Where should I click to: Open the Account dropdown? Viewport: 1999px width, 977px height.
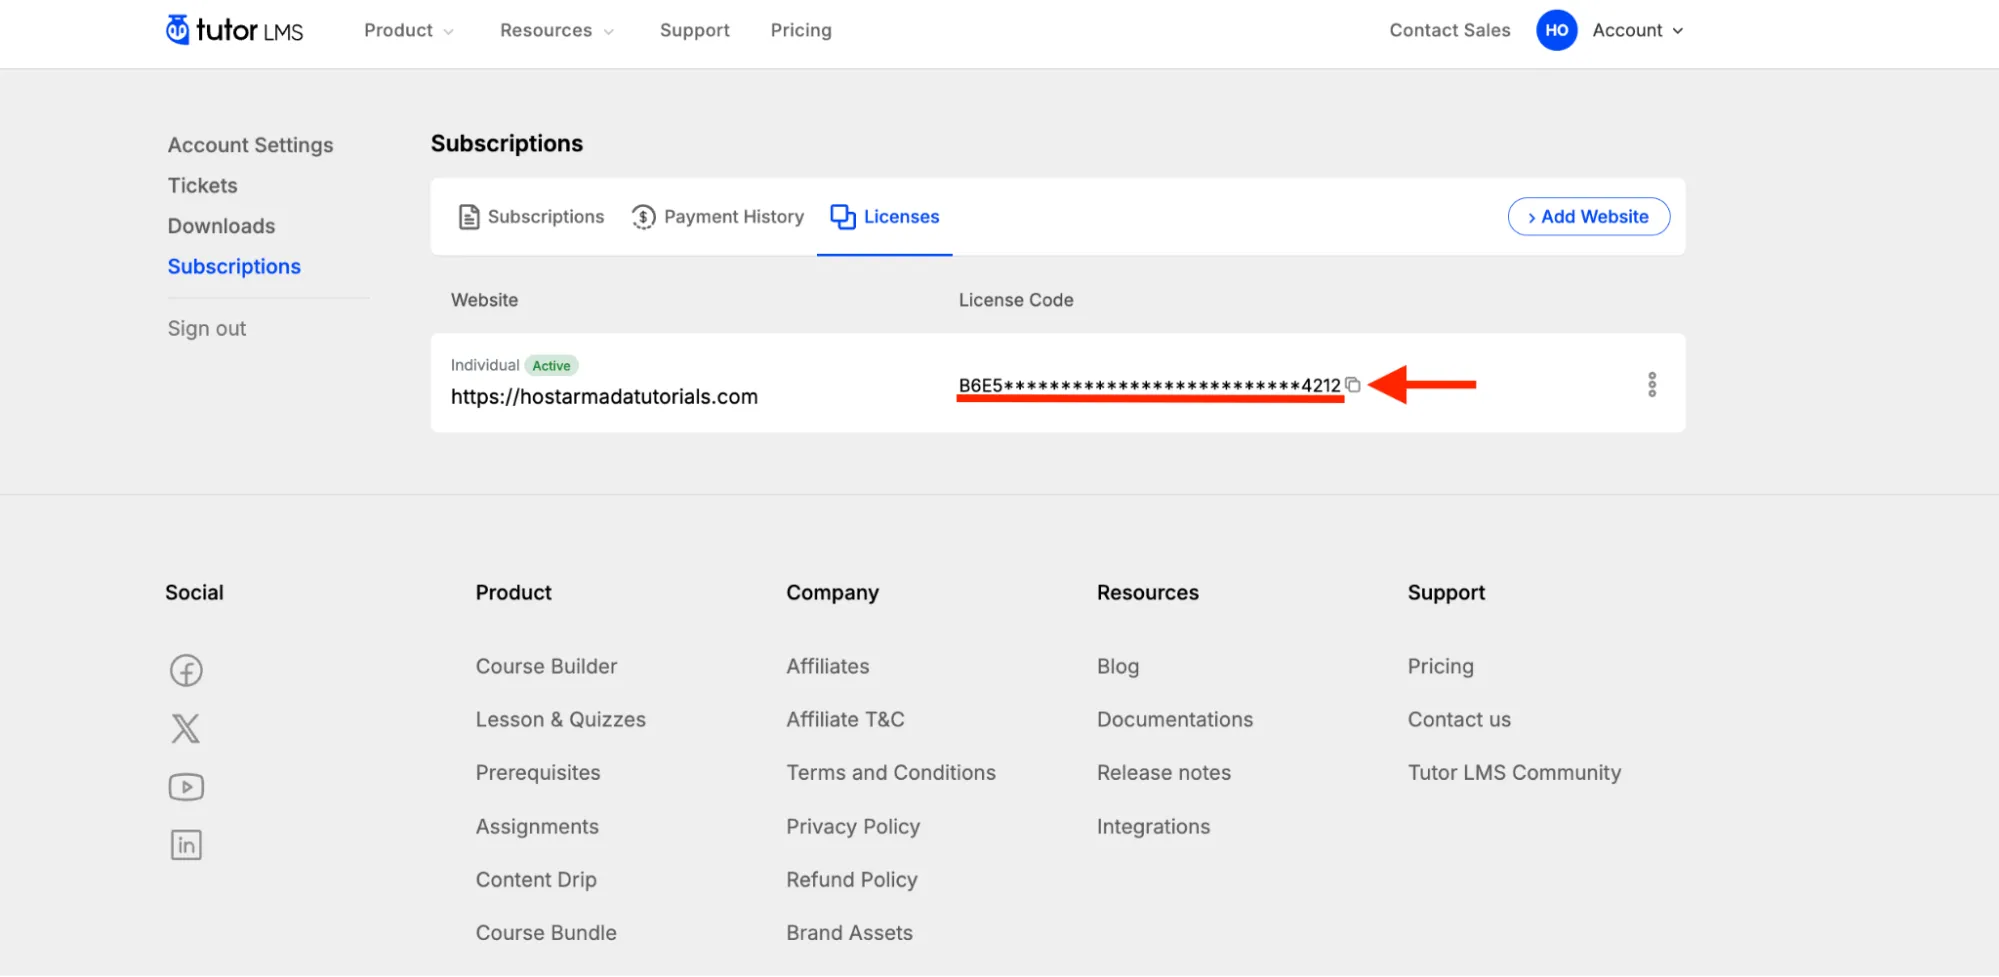(1638, 30)
